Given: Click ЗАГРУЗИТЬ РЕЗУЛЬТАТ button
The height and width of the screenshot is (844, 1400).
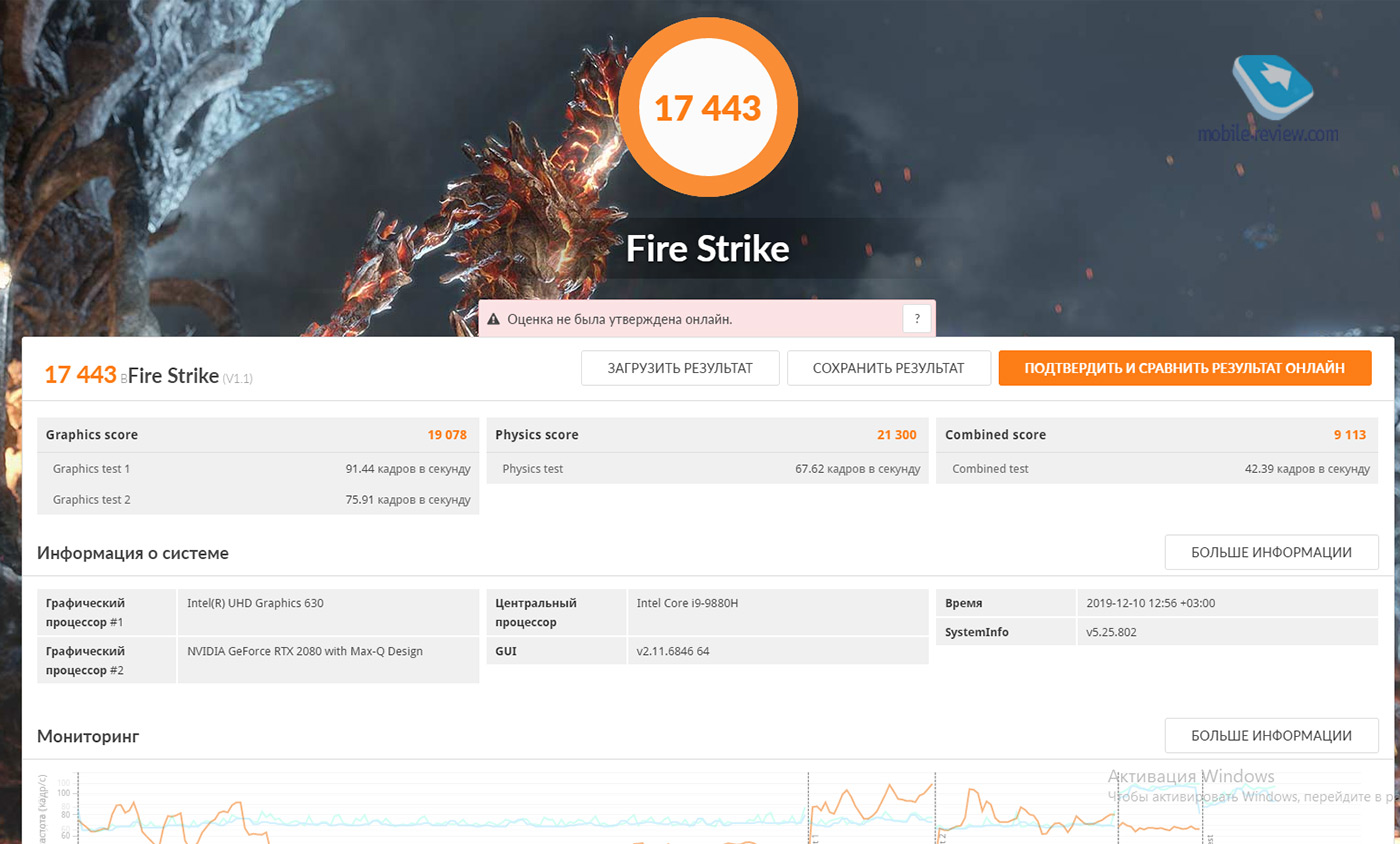Looking at the screenshot, I should coord(680,368).
